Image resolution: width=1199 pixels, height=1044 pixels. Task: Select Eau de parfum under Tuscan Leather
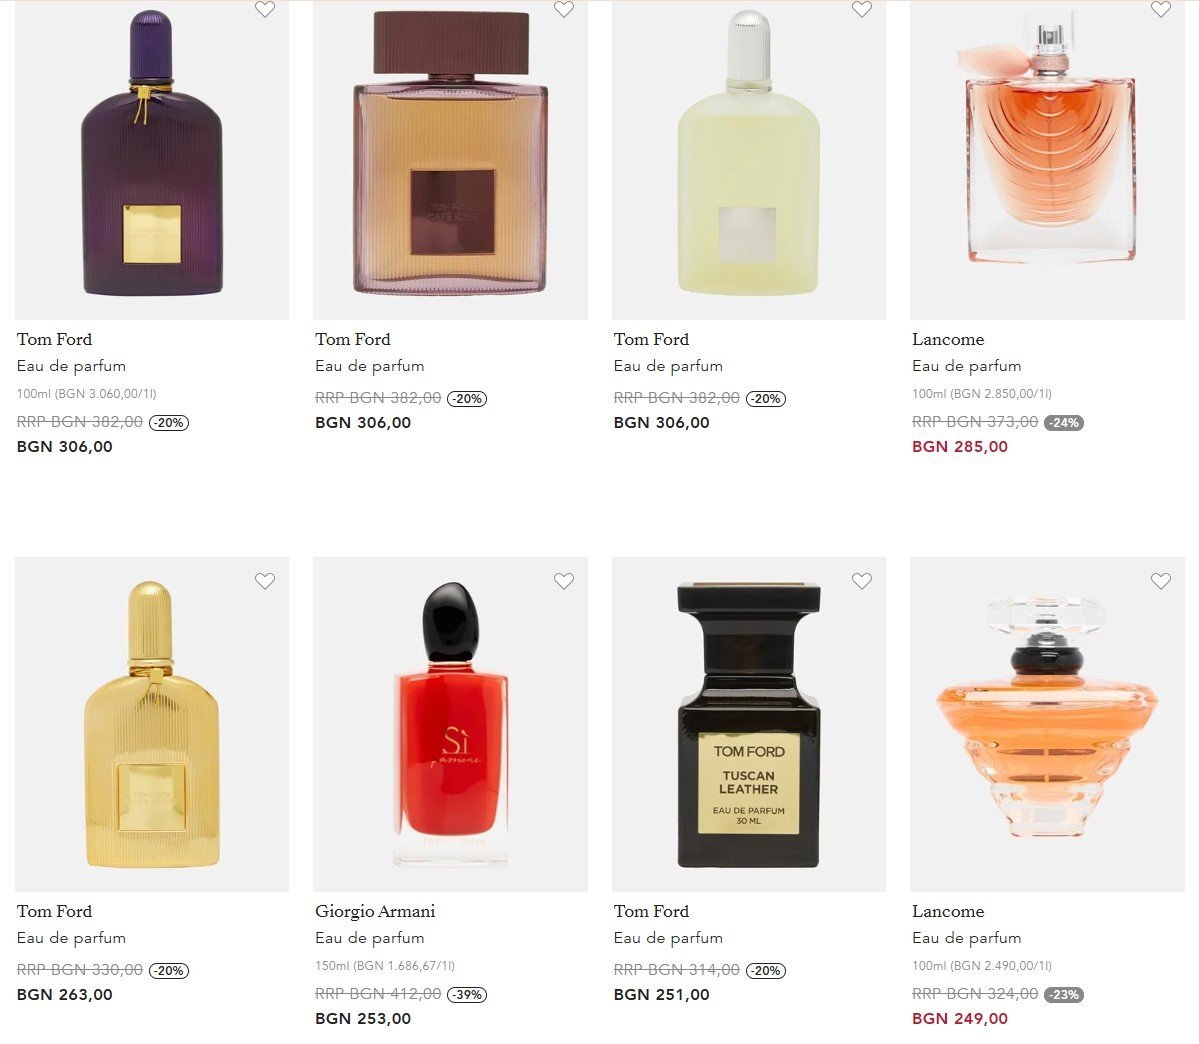tap(668, 938)
